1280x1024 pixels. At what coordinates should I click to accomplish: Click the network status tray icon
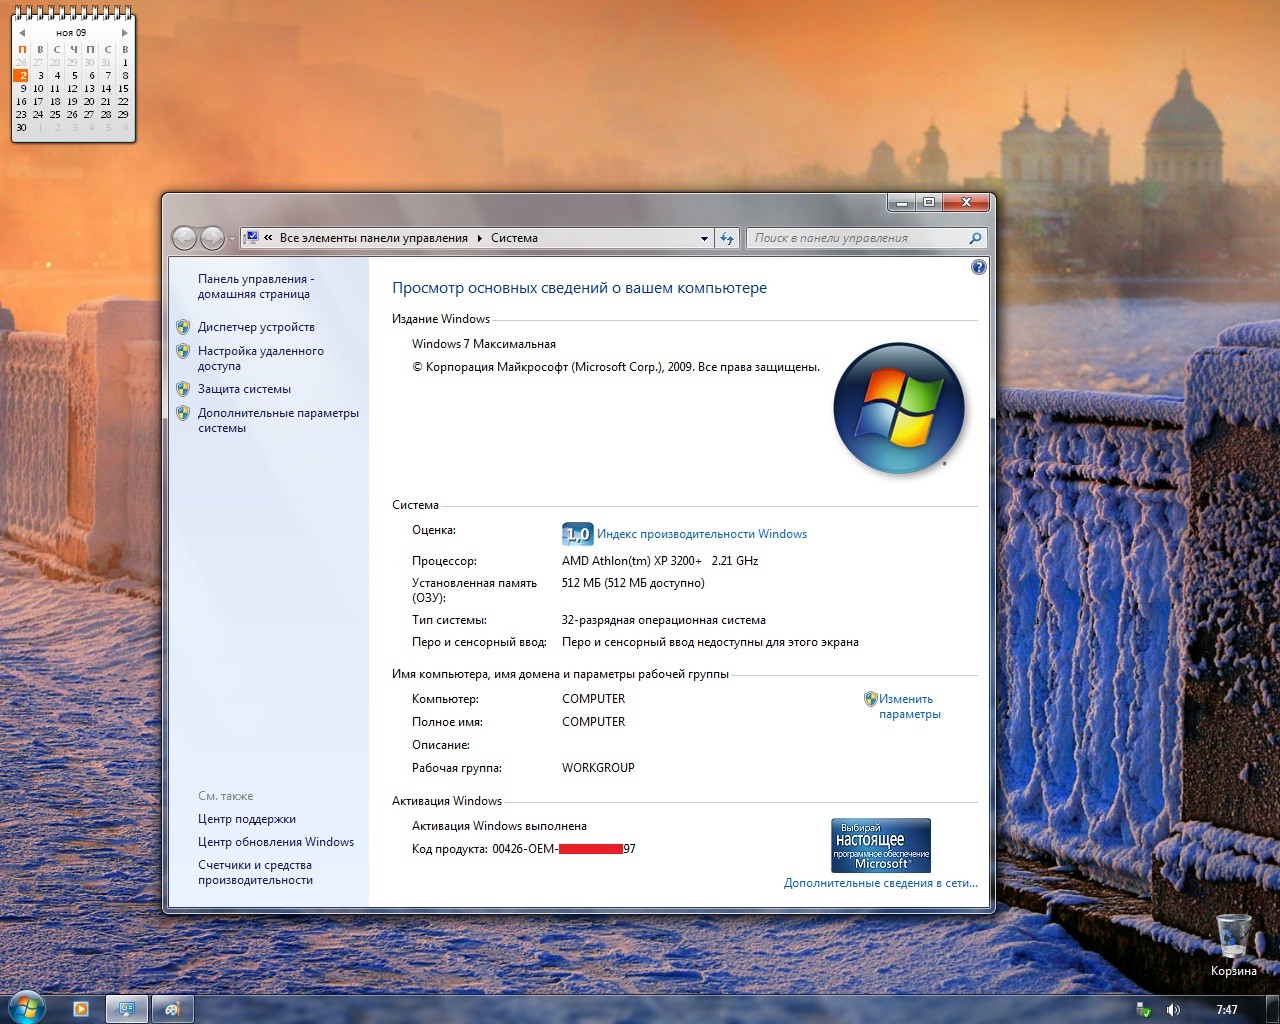(x=1143, y=1010)
